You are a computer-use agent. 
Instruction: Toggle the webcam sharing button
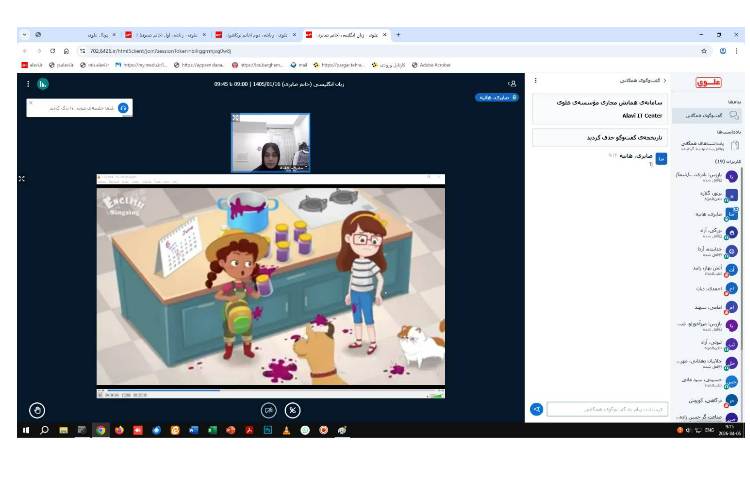269,410
